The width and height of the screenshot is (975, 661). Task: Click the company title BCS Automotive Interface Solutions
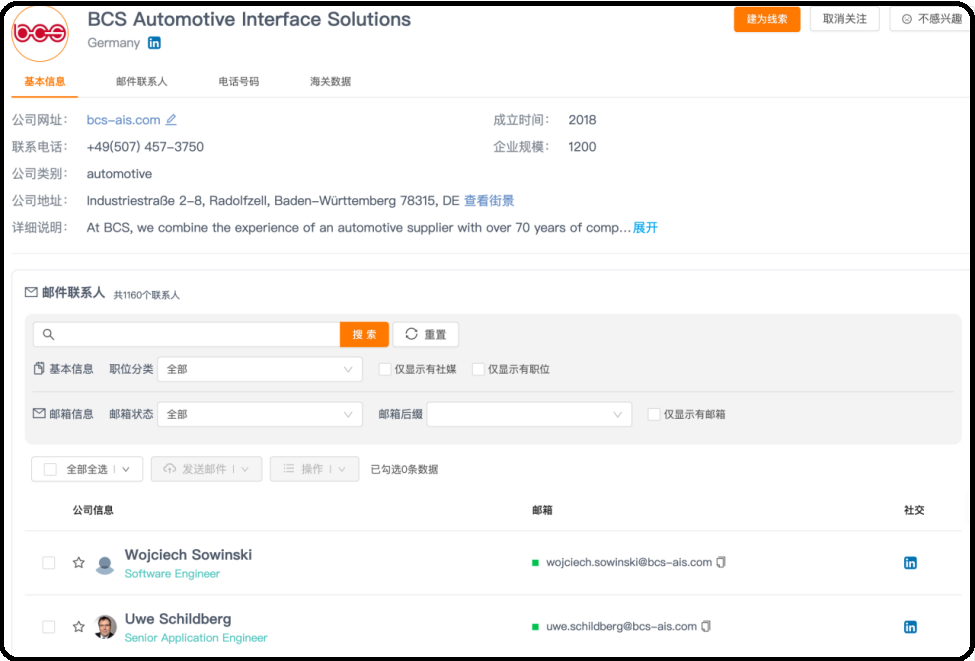coord(249,19)
